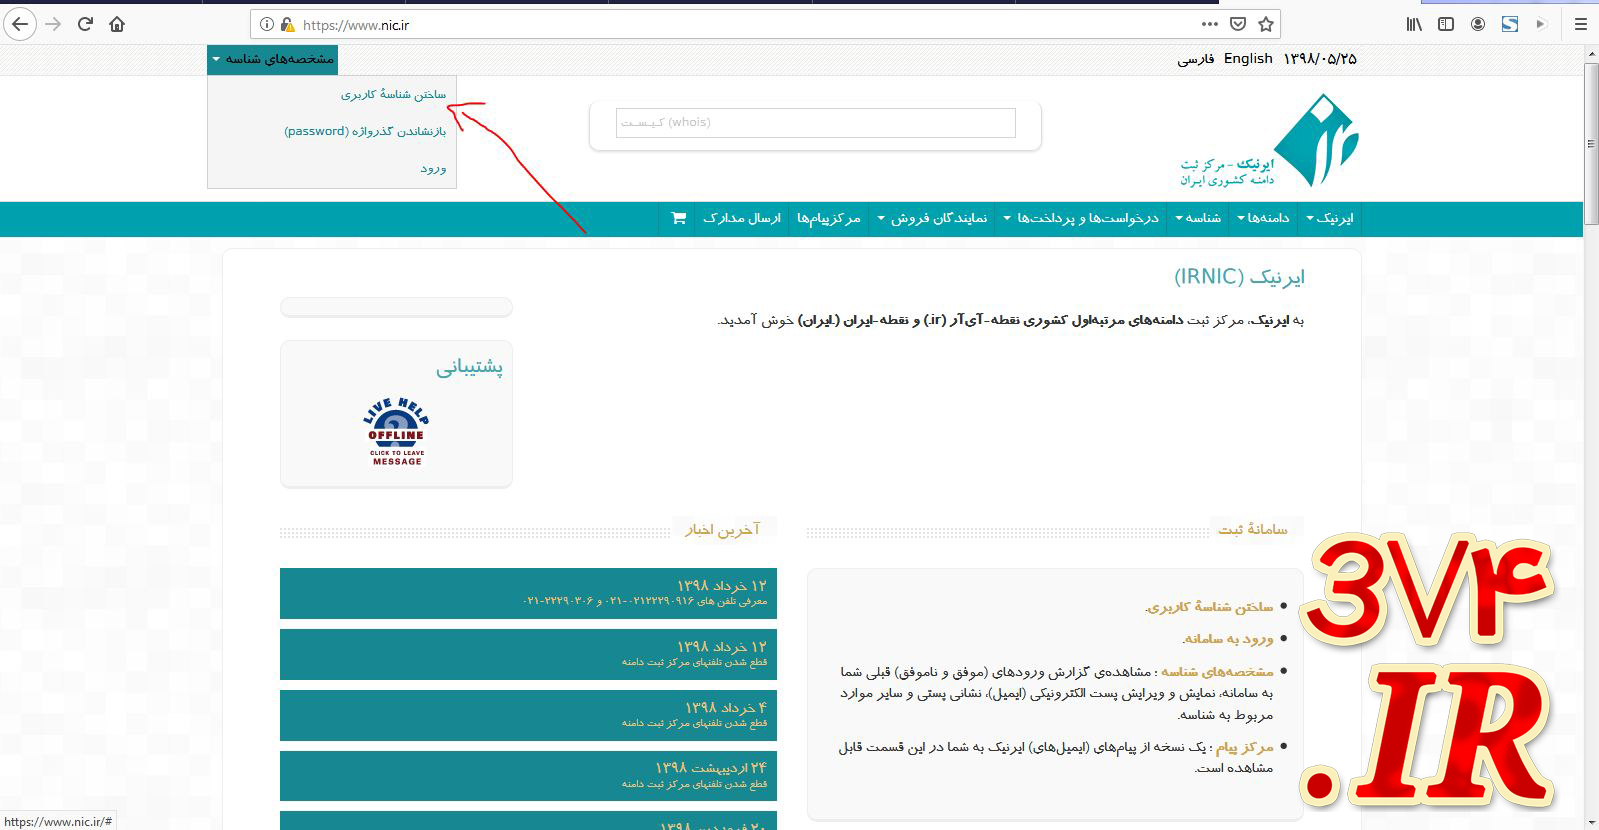Screen dimensions: 1599x830
Task: Click status bar text https://www.nic.ir/#
Action: pyautogui.click(x=58, y=822)
